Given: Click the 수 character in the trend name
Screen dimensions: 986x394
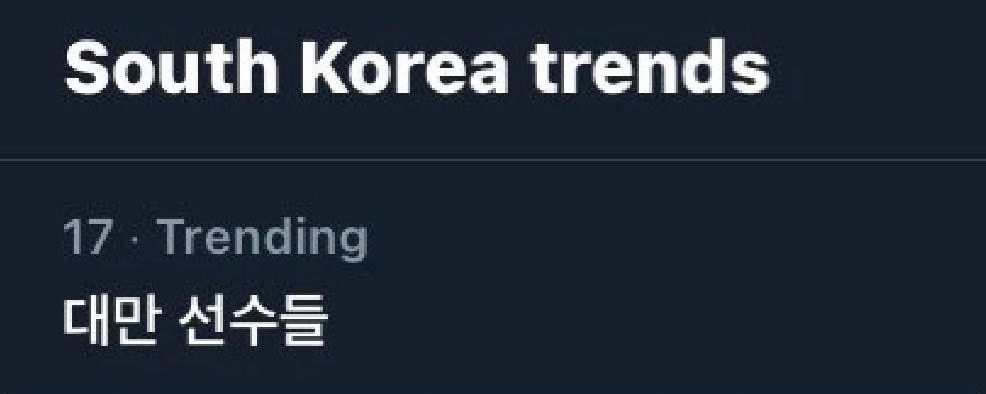Looking at the screenshot, I should [253, 319].
